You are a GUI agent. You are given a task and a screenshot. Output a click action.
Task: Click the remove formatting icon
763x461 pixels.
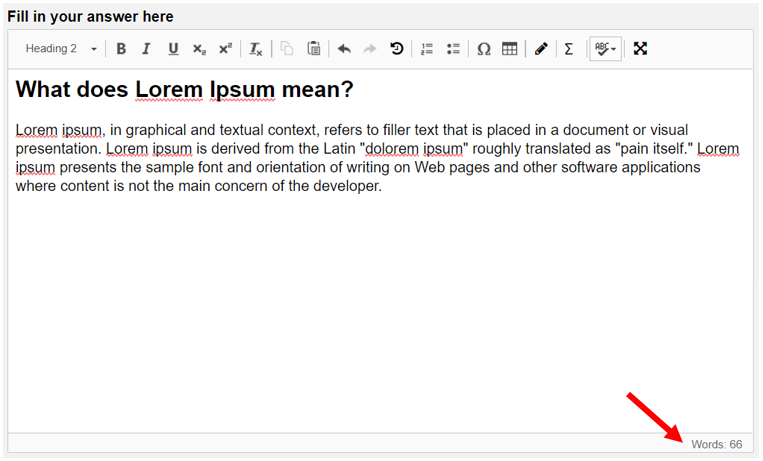(256, 49)
